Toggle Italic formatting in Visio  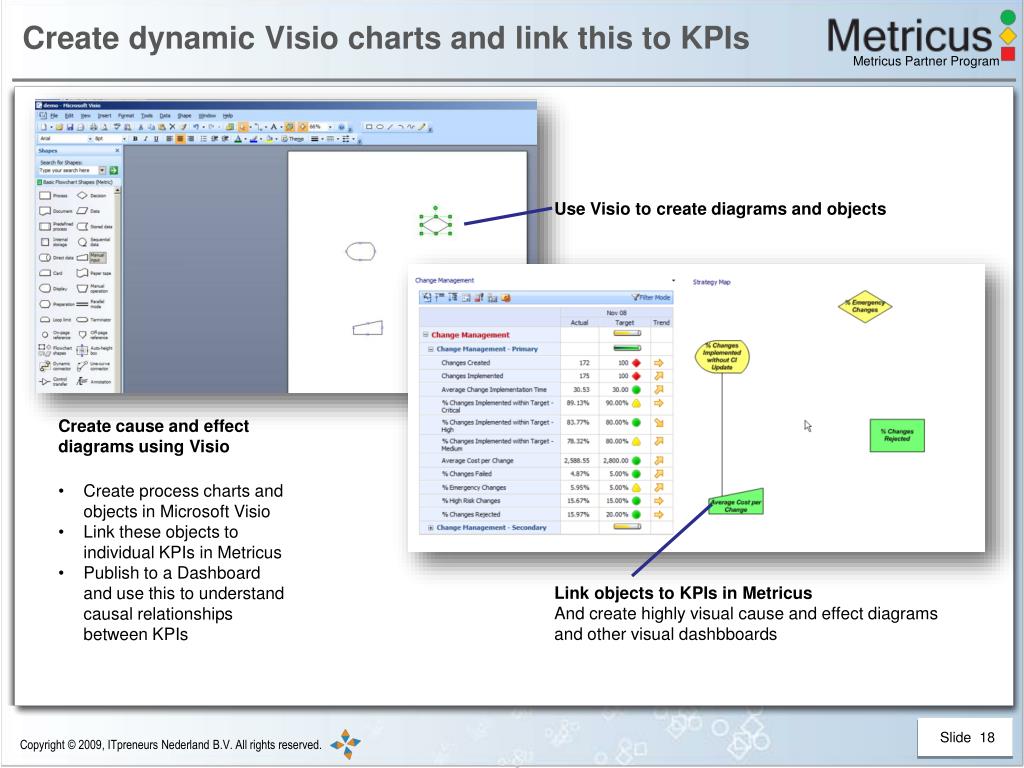(146, 138)
